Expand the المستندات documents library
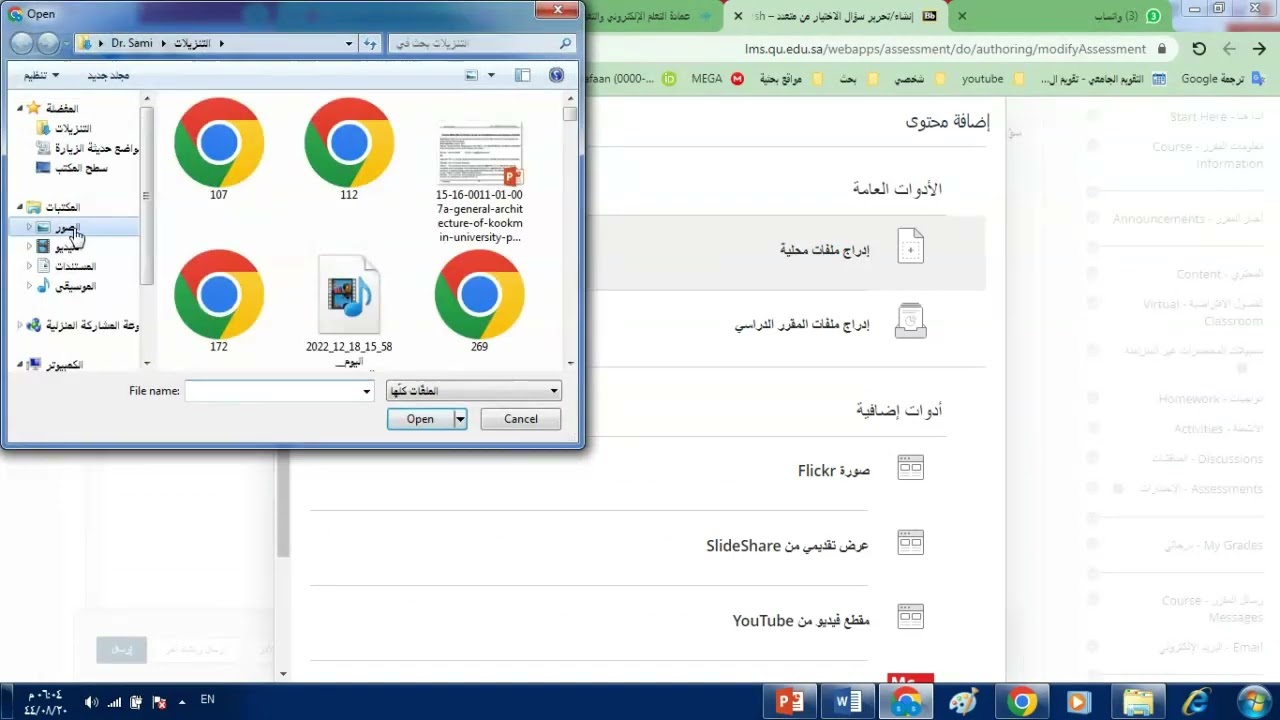Image resolution: width=1280 pixels, height=720 pixels. pos(29,266)
